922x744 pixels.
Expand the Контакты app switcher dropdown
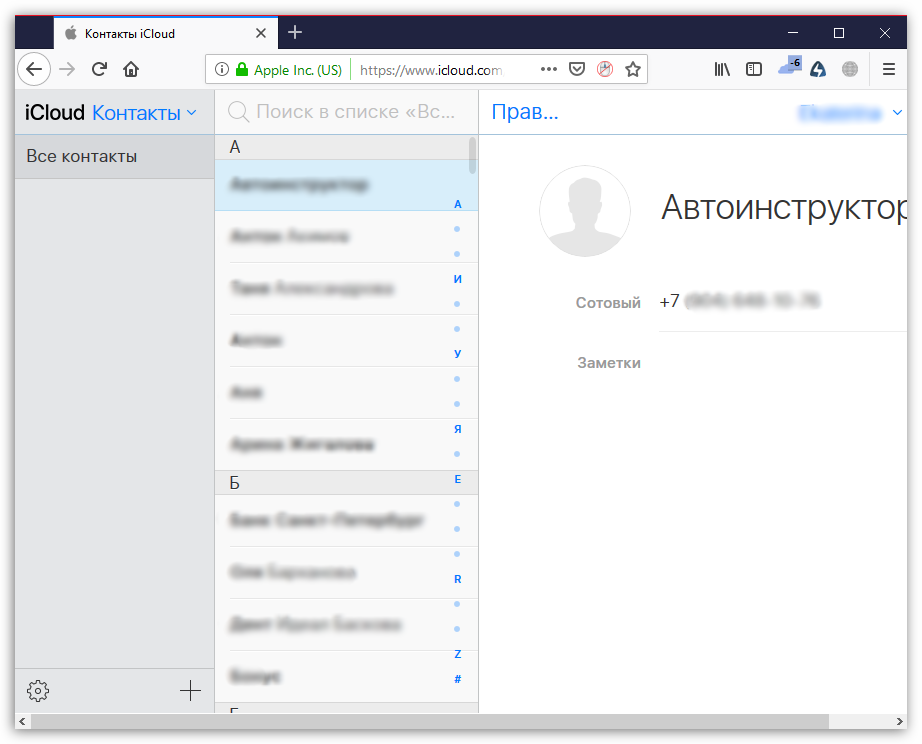(191, 112)
